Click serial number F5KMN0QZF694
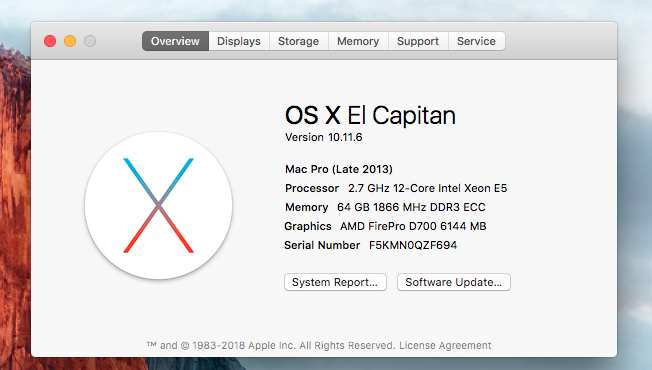 pyautogui.click(x=413, y=245)
